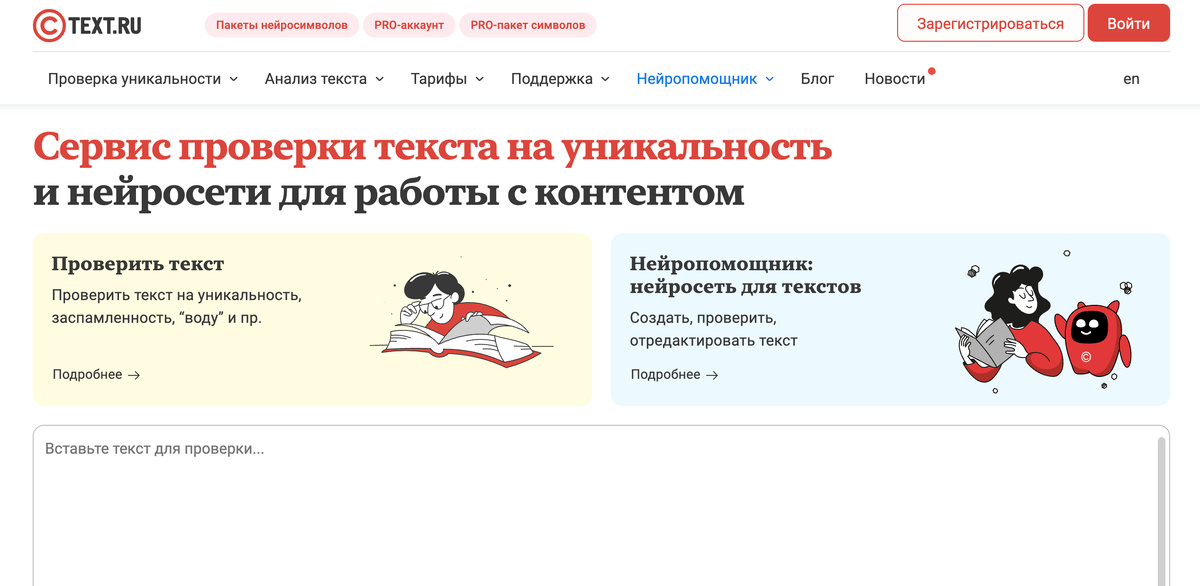Image resolution: width=1200 pixels, height=586 pixels.
Task: Click the red notification dot beside Новости
Action: pyautogui.click(x=932, y=71)
